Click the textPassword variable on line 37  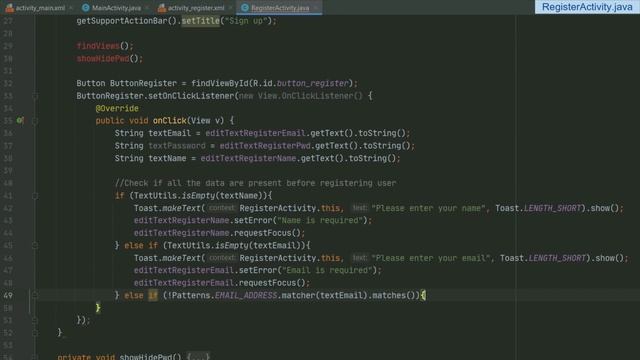pos(177,146)
